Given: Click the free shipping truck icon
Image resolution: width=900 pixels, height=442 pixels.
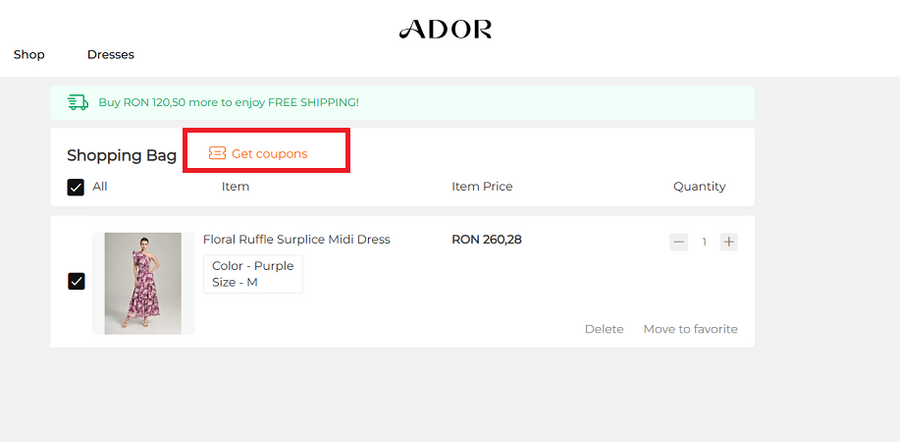Looking at the screenshot, I should (x=78, y=102).
